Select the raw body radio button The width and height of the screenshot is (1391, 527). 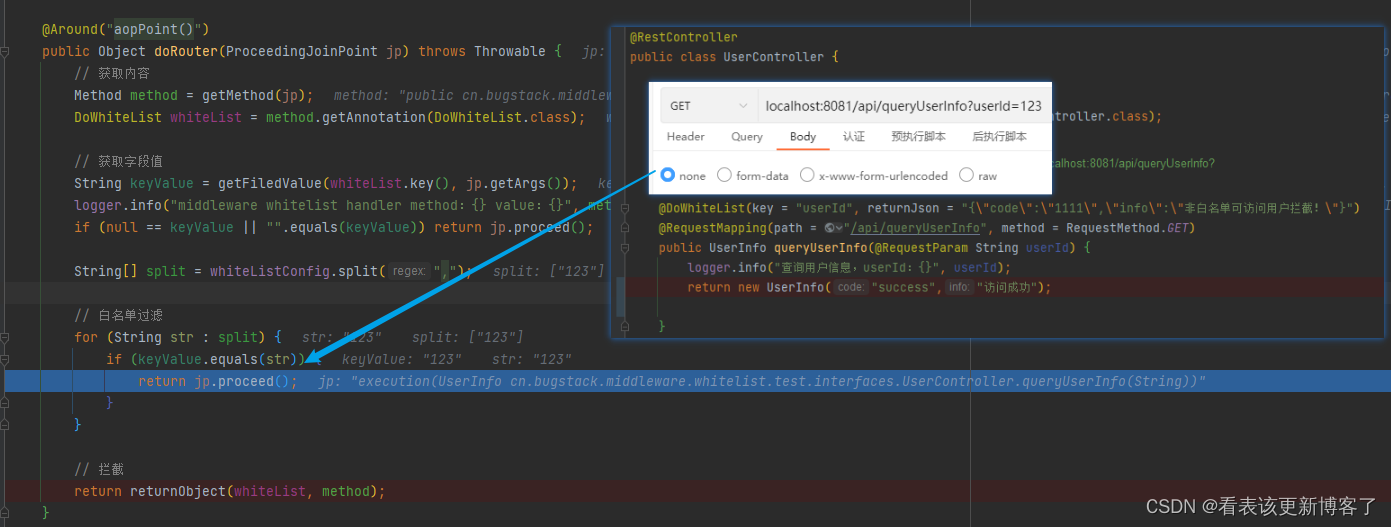tap(966, 175)
